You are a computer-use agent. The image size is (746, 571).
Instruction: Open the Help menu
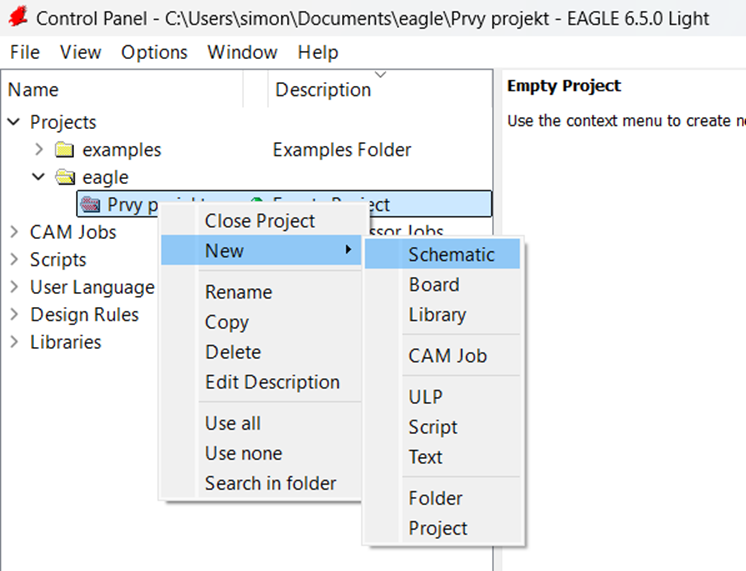tap(318, 52)
